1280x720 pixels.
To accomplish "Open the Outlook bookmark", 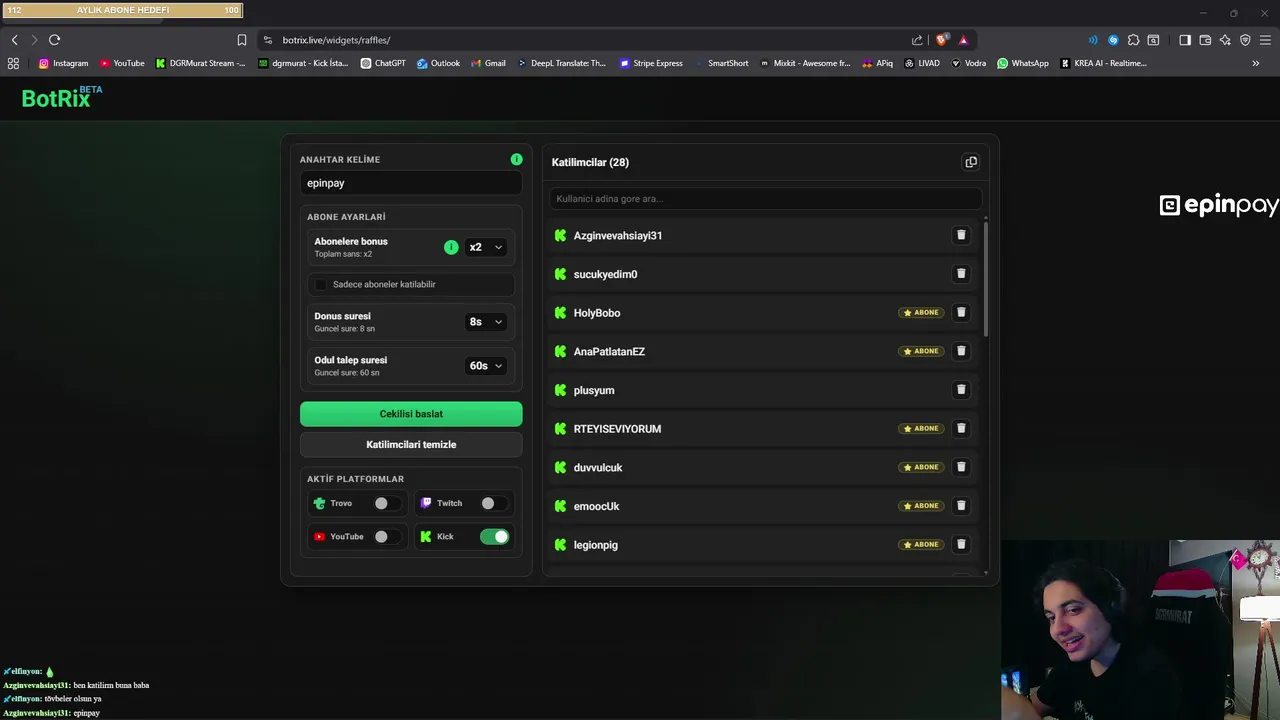I will pyautogui.click(x=438, y=63).
